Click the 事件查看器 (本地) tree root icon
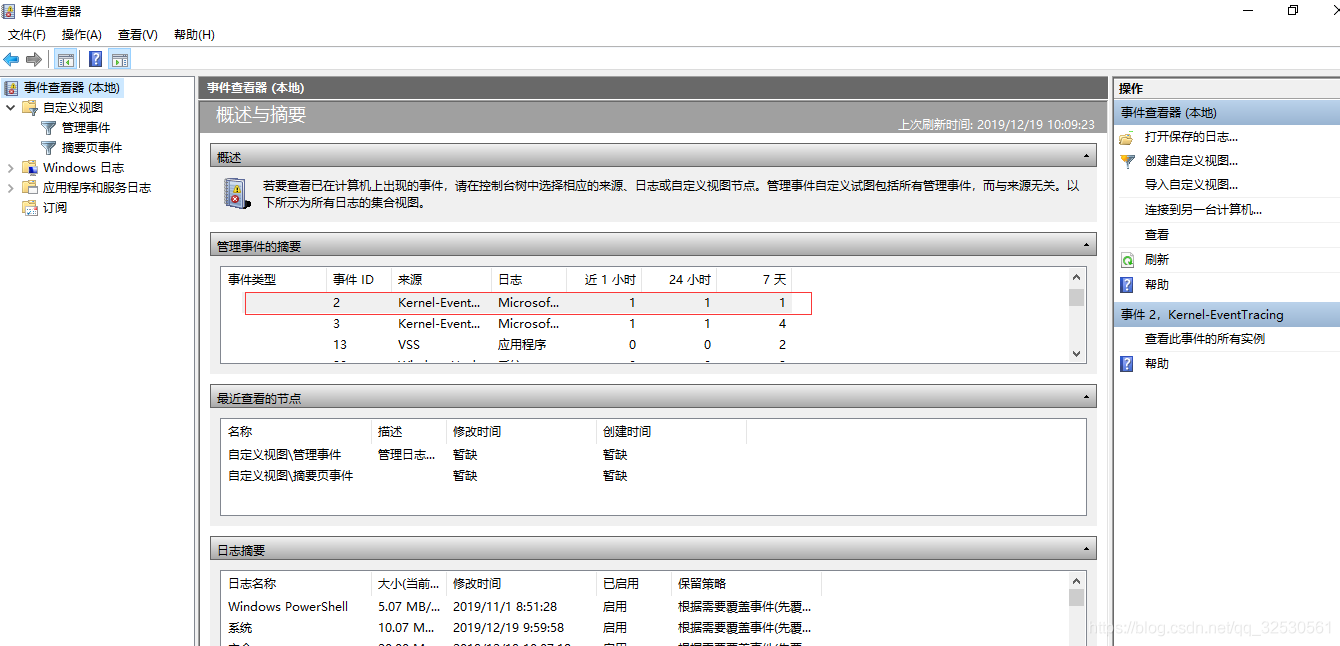This screenshot has height=646, width=1340. coord(11,88)
